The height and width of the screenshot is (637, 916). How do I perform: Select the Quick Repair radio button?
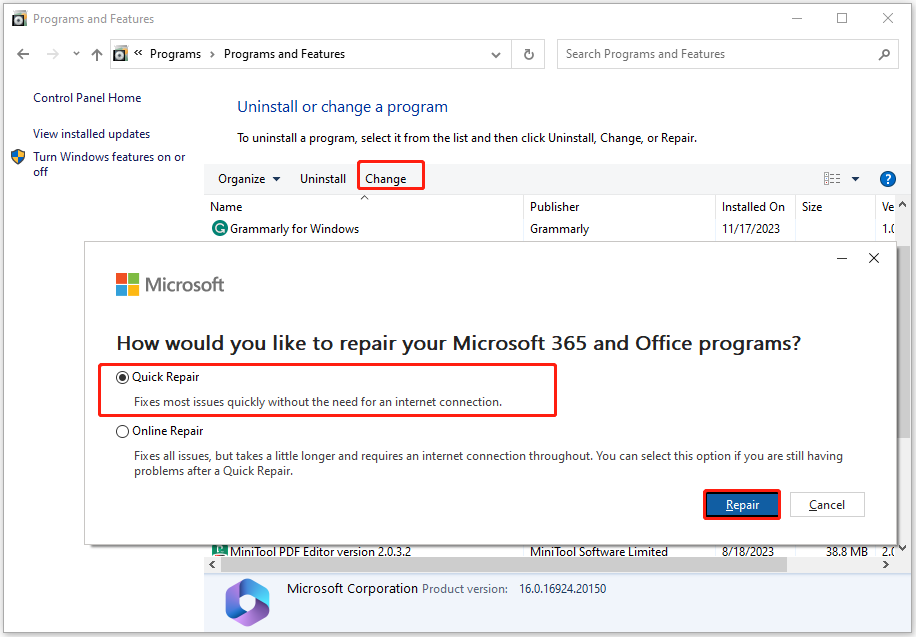122,378
